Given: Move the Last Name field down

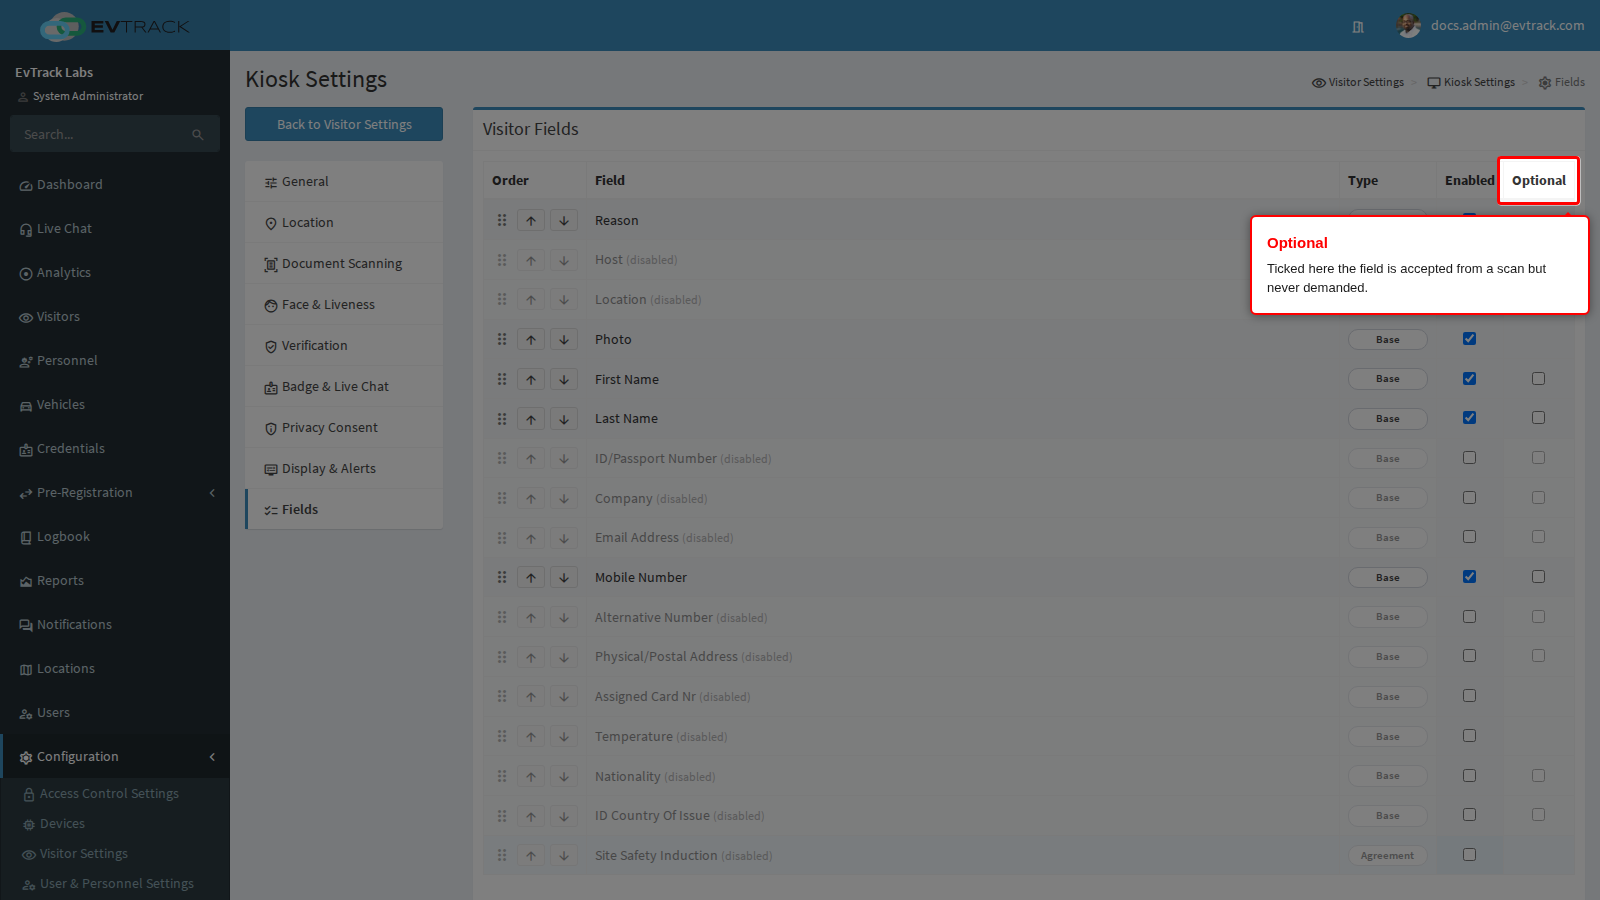Looking at the screenshot, I should coord(564,419).
